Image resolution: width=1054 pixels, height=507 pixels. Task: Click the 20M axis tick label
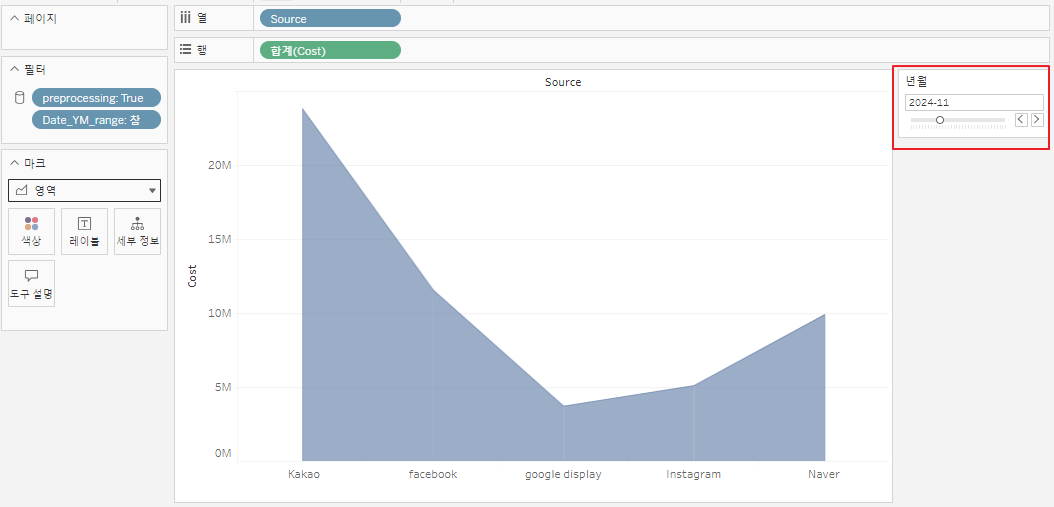click(220, 165)
